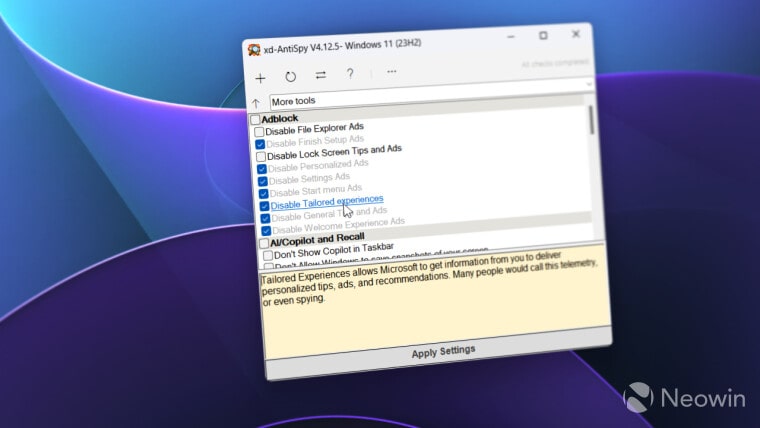Click the Don't Show Copilot in Taskbar text
The width and height of the screenshot is (760, 428).
334,251
